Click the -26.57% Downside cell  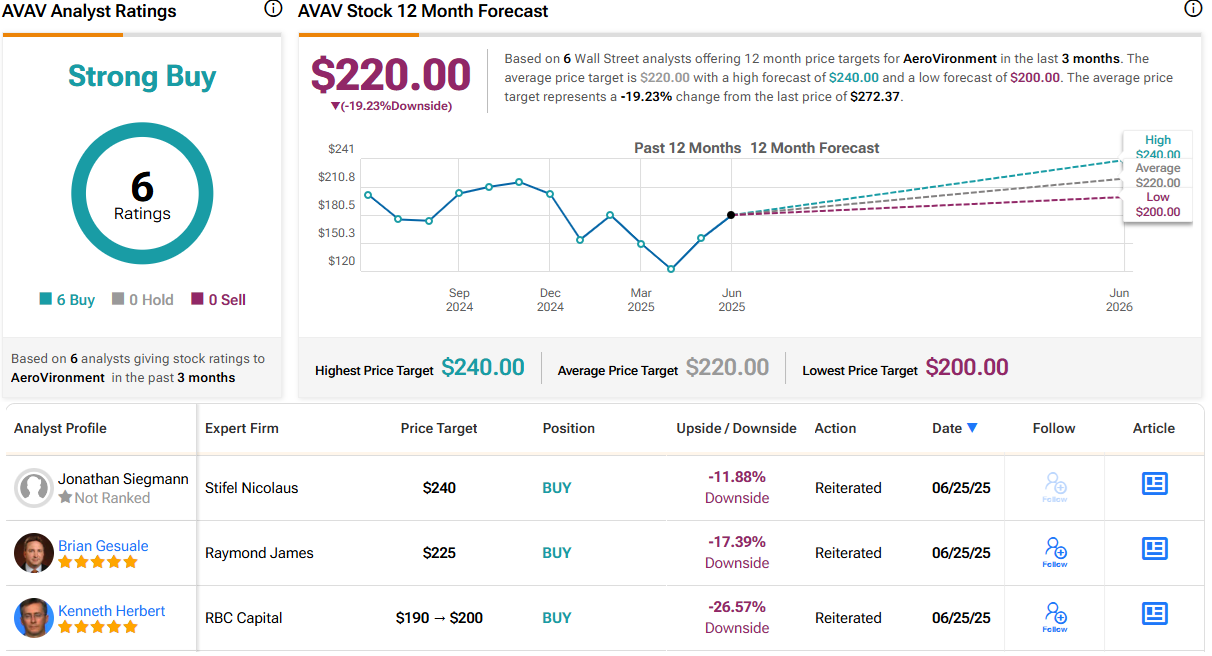737,617
